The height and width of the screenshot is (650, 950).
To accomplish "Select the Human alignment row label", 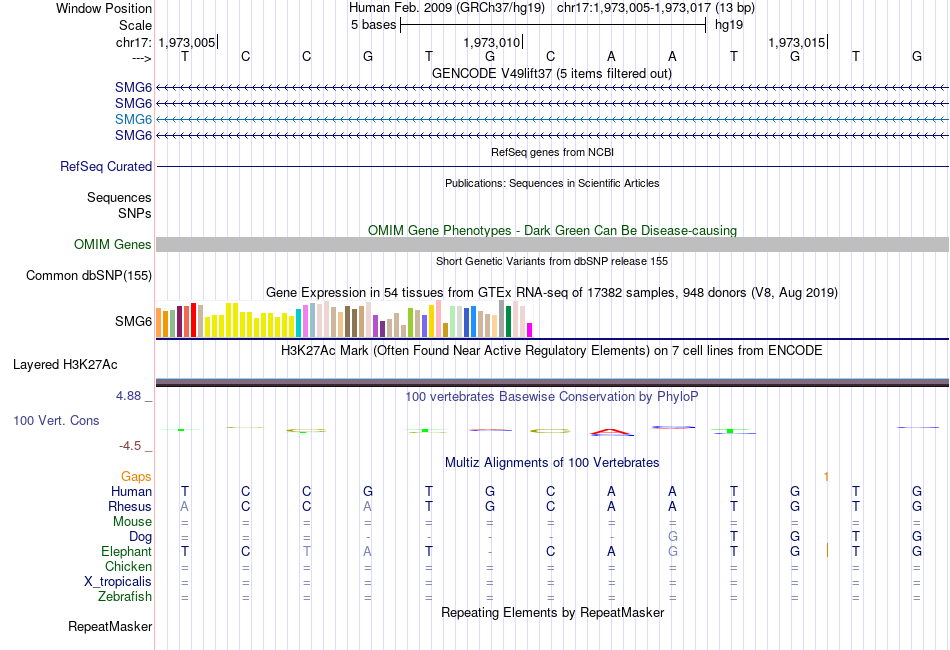I will (x=131, y=491).
